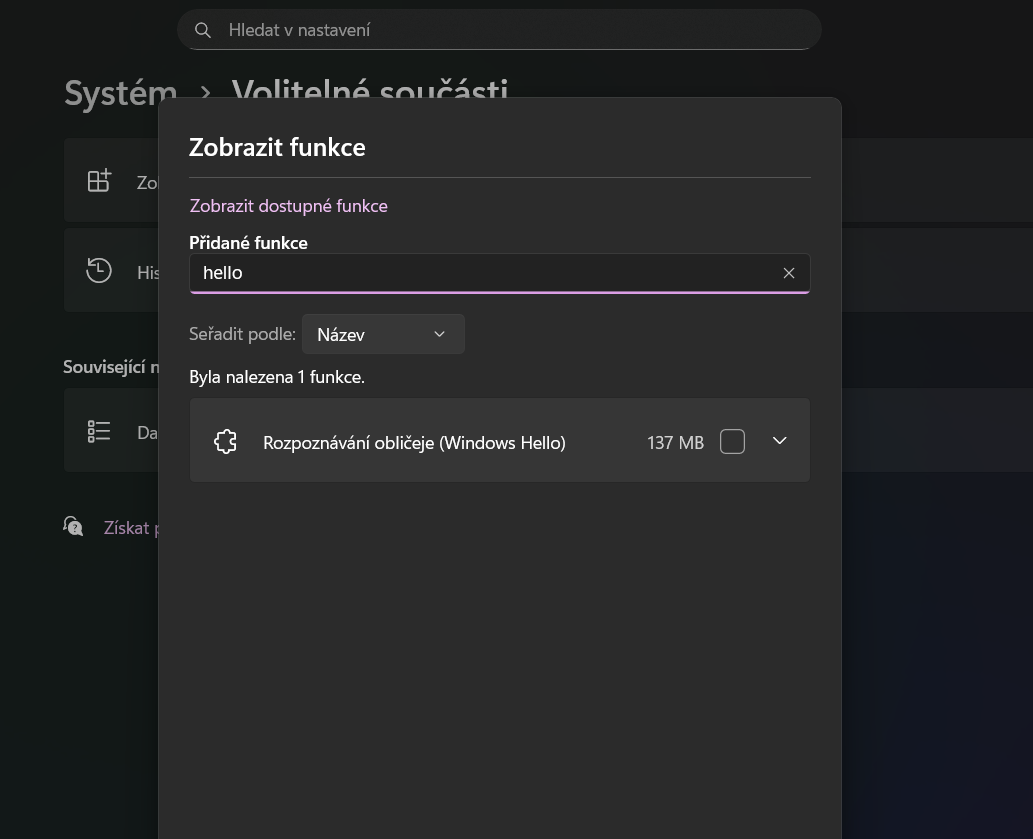Click the add feature grid icon

(99, 180)
